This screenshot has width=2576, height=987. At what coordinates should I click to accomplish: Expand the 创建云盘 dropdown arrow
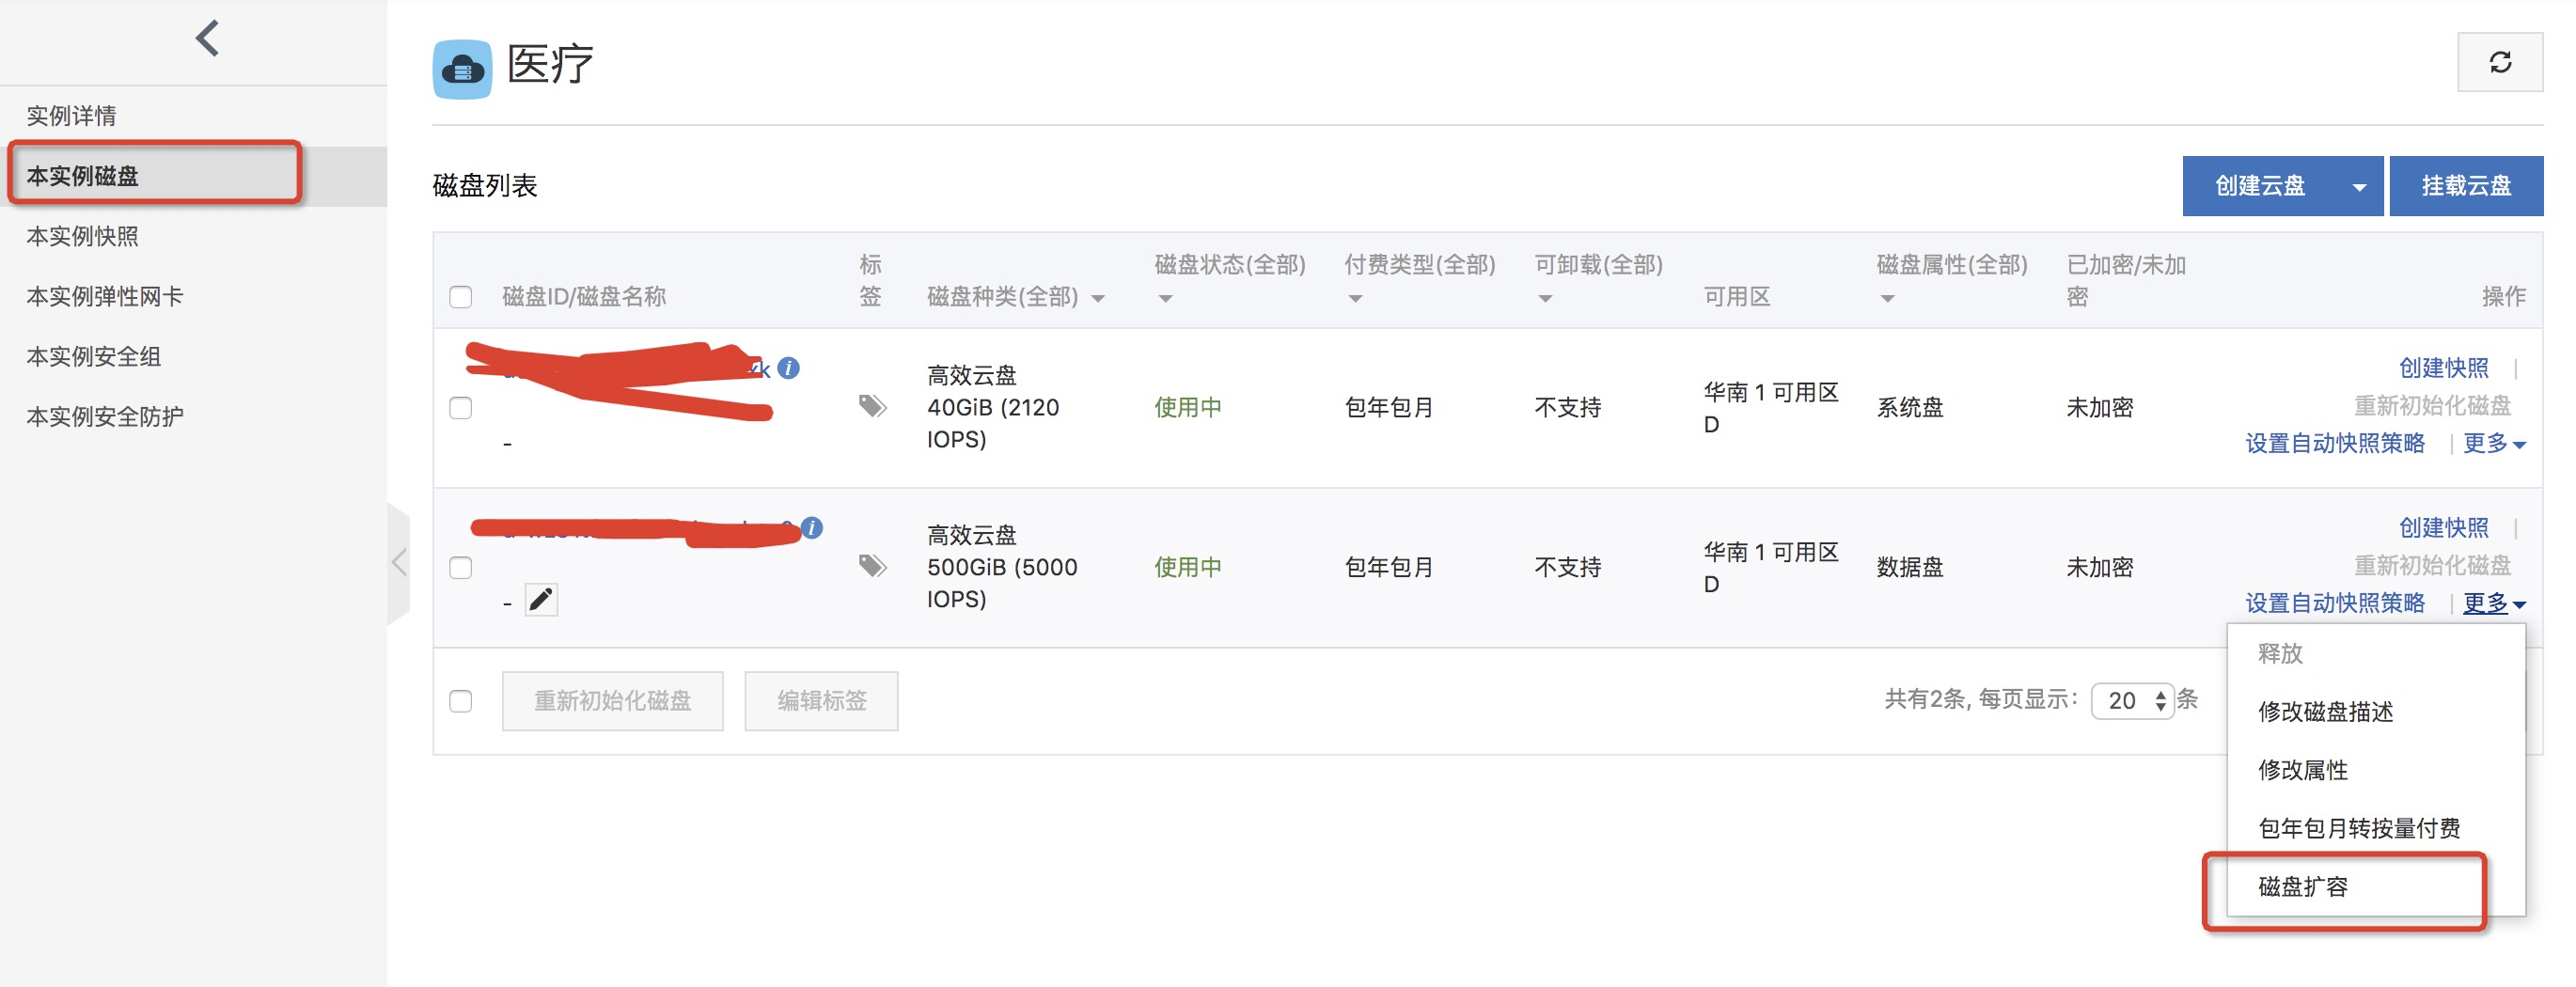pyautogui.click(x=2358, y=185)
